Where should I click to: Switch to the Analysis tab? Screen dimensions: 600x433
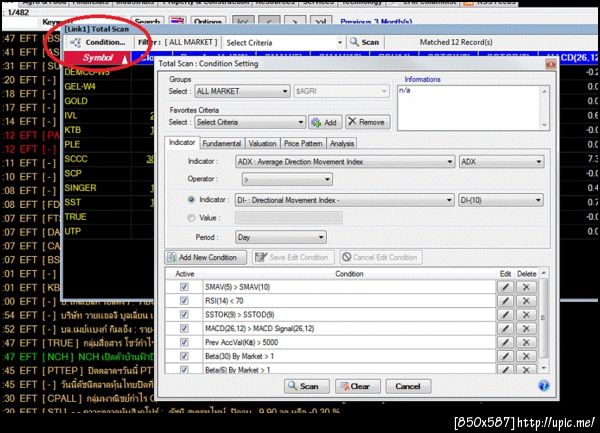point(342,143)
